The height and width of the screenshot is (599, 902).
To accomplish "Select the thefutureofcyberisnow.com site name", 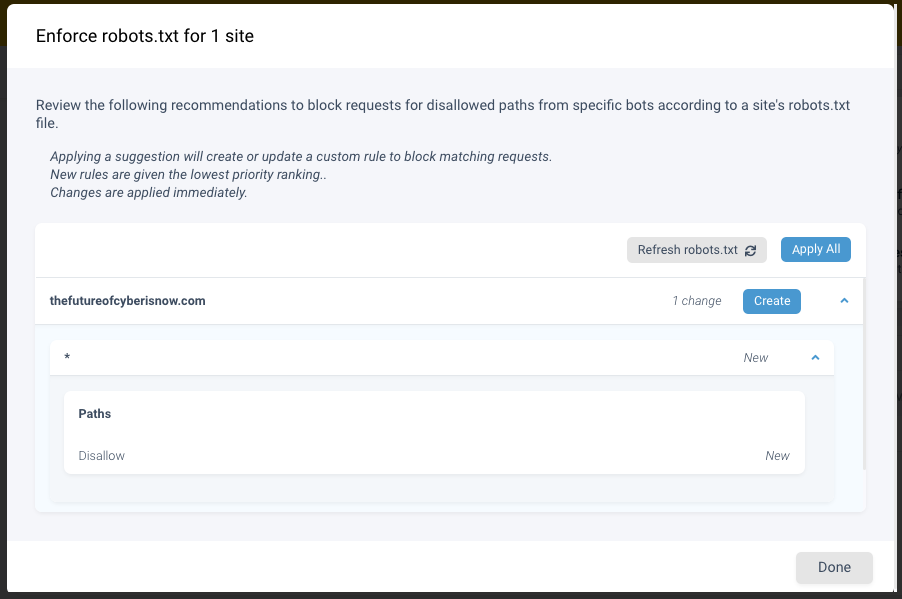I will pos(127,301).
